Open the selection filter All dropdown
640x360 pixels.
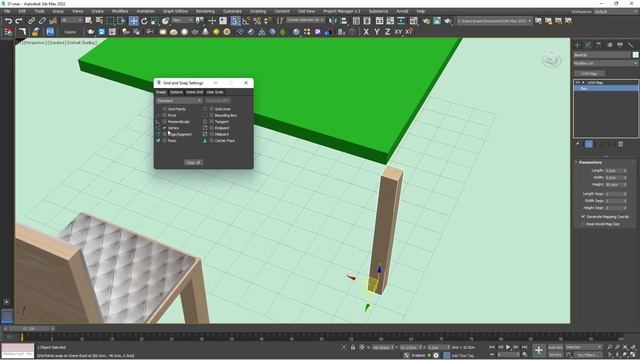pyautogui.click(x=71, y=20)
